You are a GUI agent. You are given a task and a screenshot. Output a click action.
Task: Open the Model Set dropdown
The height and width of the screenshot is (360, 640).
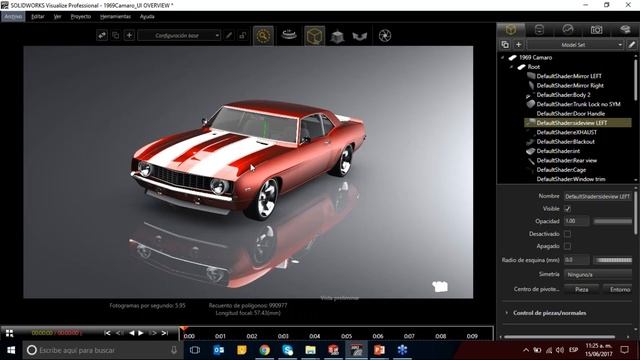576,44
